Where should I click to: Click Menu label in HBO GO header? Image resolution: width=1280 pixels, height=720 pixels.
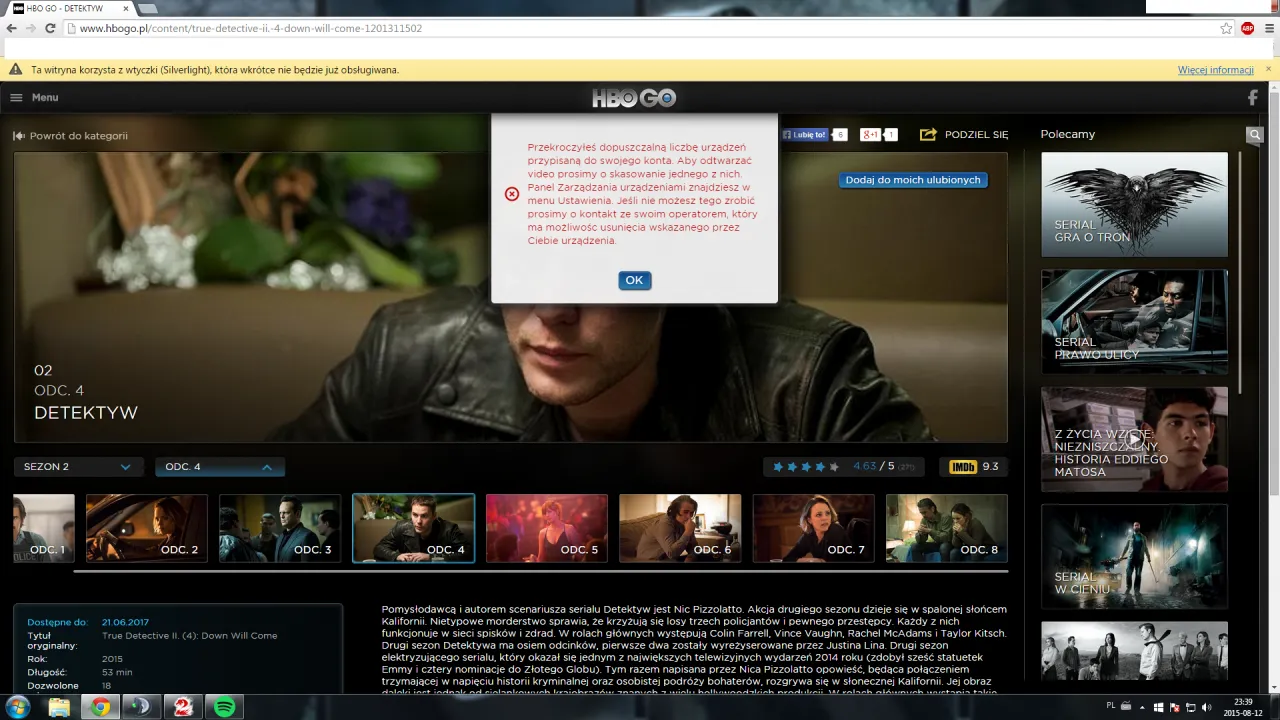click(45, 98)
